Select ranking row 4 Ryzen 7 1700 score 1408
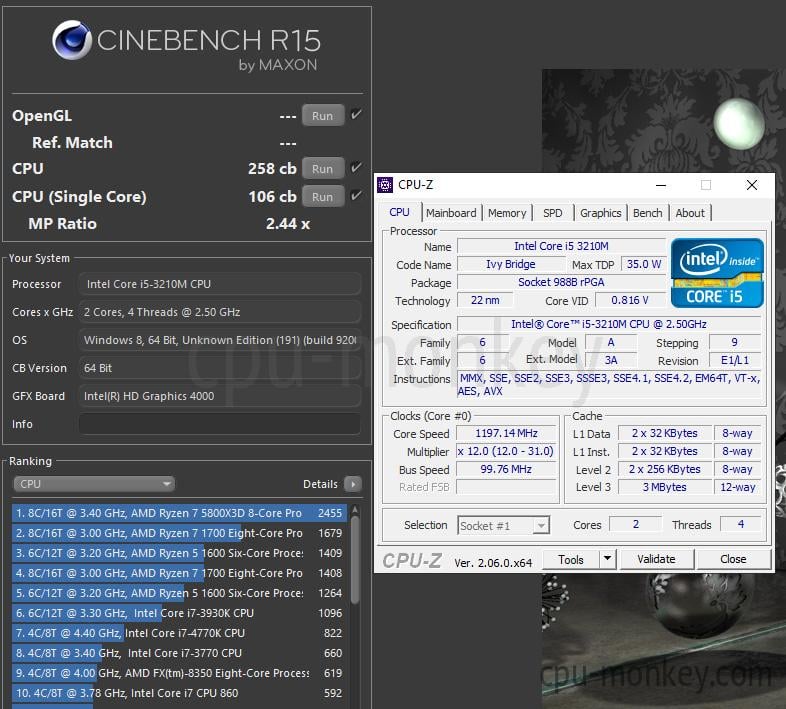 (x=179, y=573)
